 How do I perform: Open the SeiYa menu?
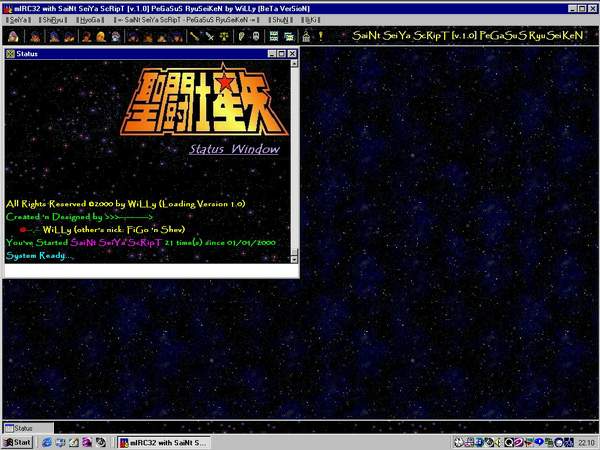point(18,20)
